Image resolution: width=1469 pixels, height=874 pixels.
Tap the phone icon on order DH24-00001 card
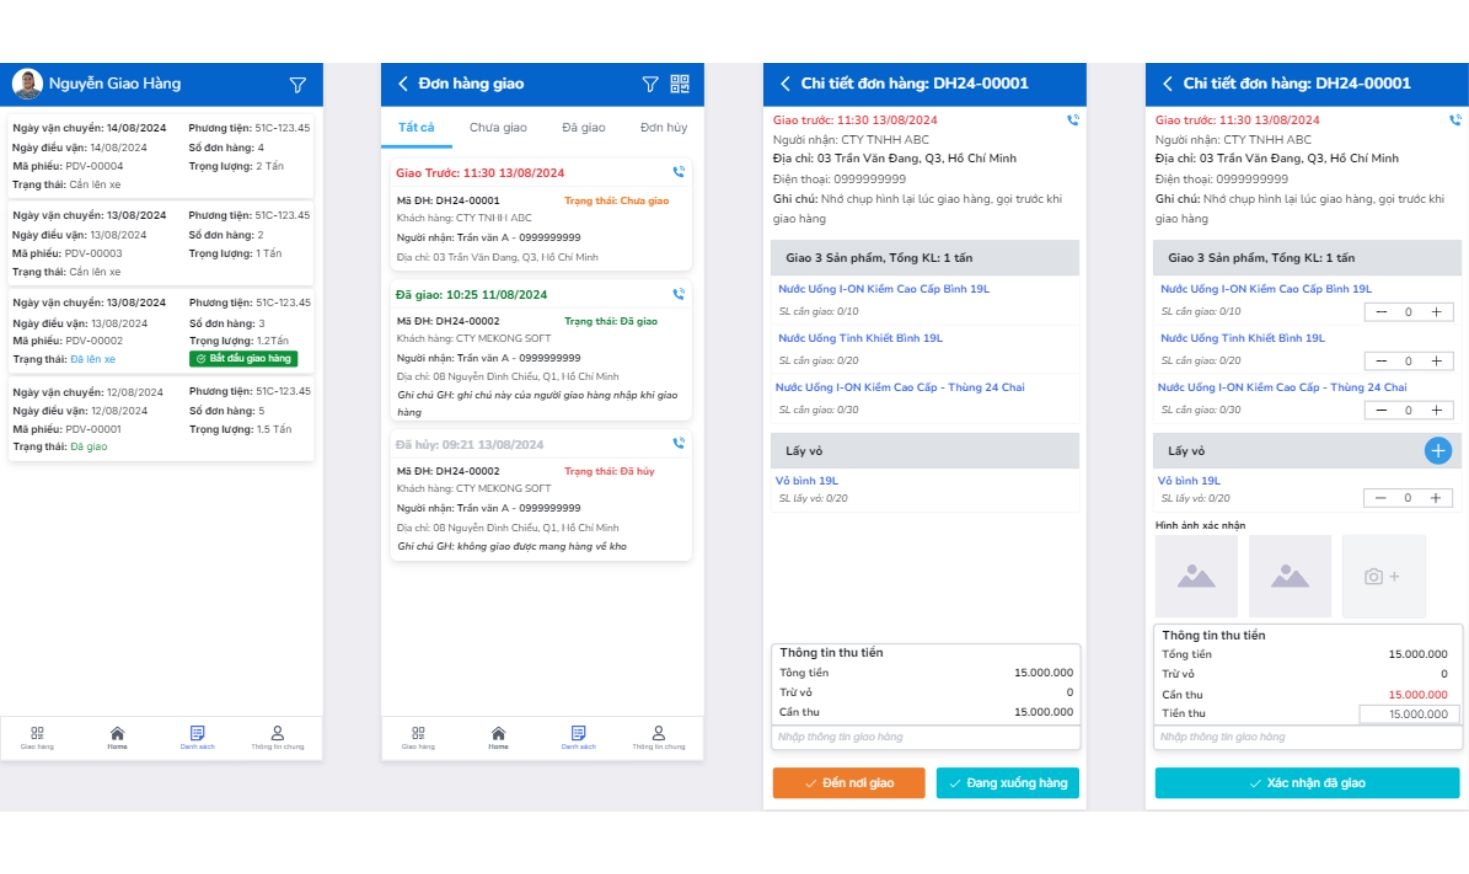point(680,171)
